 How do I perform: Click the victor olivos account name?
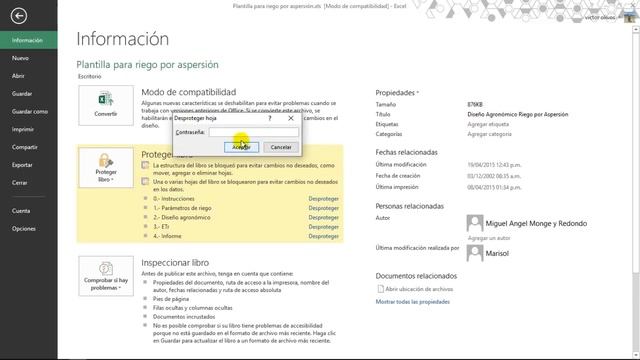[x=600, y=18]
